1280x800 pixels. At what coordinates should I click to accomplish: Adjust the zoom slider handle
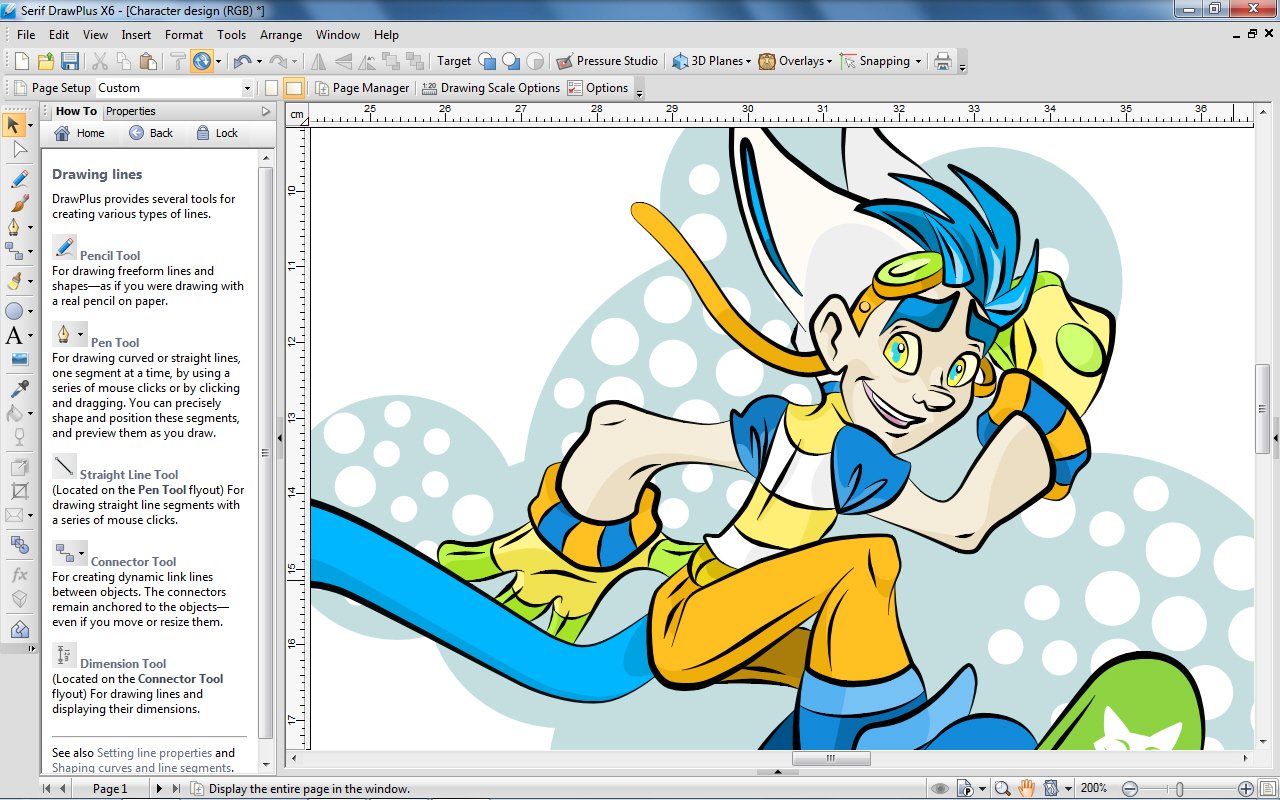pos(1179,787)
